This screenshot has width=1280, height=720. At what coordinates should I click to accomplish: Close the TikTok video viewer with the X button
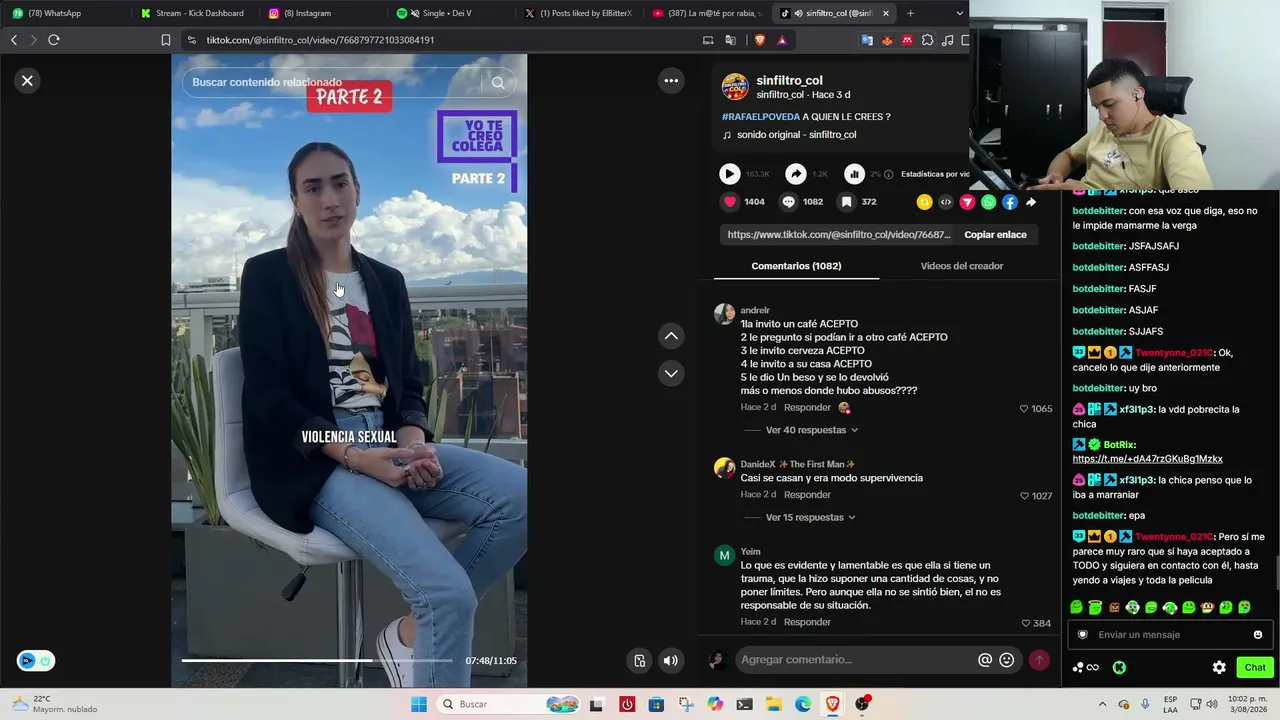[27, 81]
